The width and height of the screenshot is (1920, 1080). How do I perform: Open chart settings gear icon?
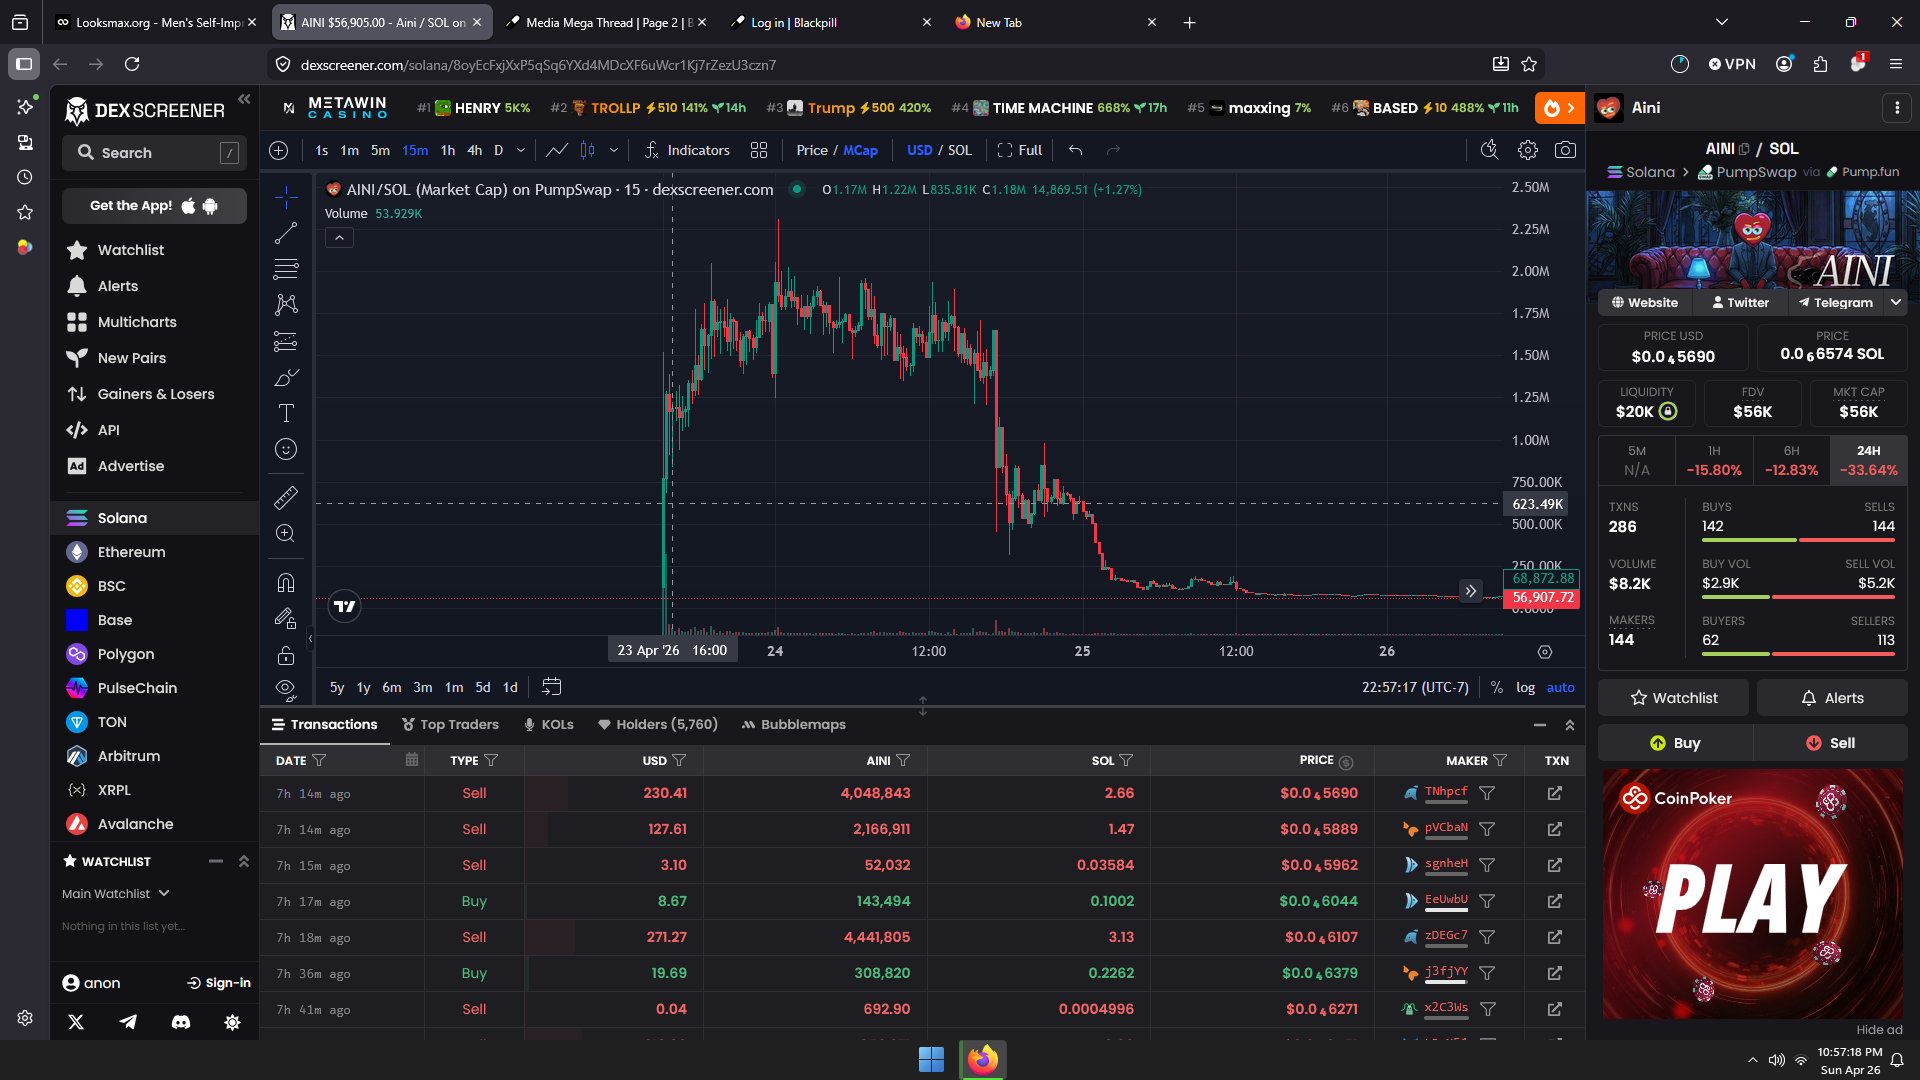(x=1527, y=150)
